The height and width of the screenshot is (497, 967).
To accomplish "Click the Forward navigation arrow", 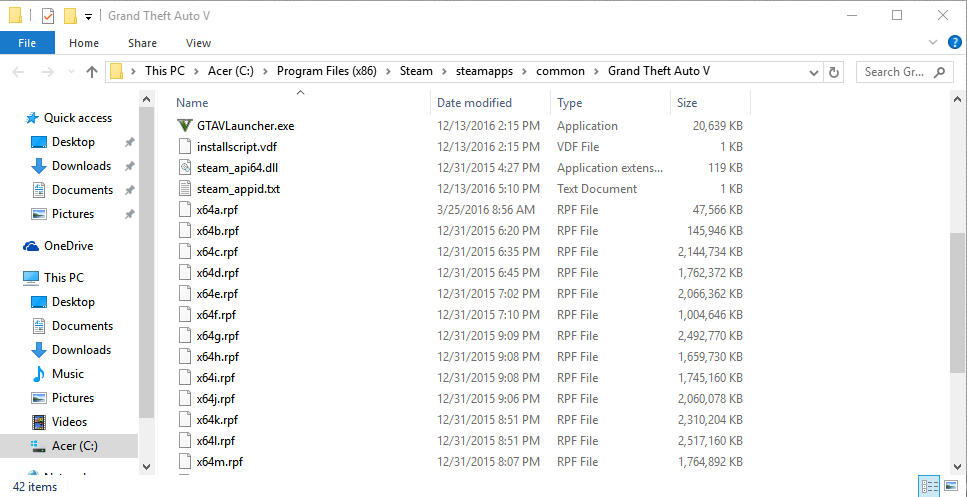I will click(x=47, y=72).
